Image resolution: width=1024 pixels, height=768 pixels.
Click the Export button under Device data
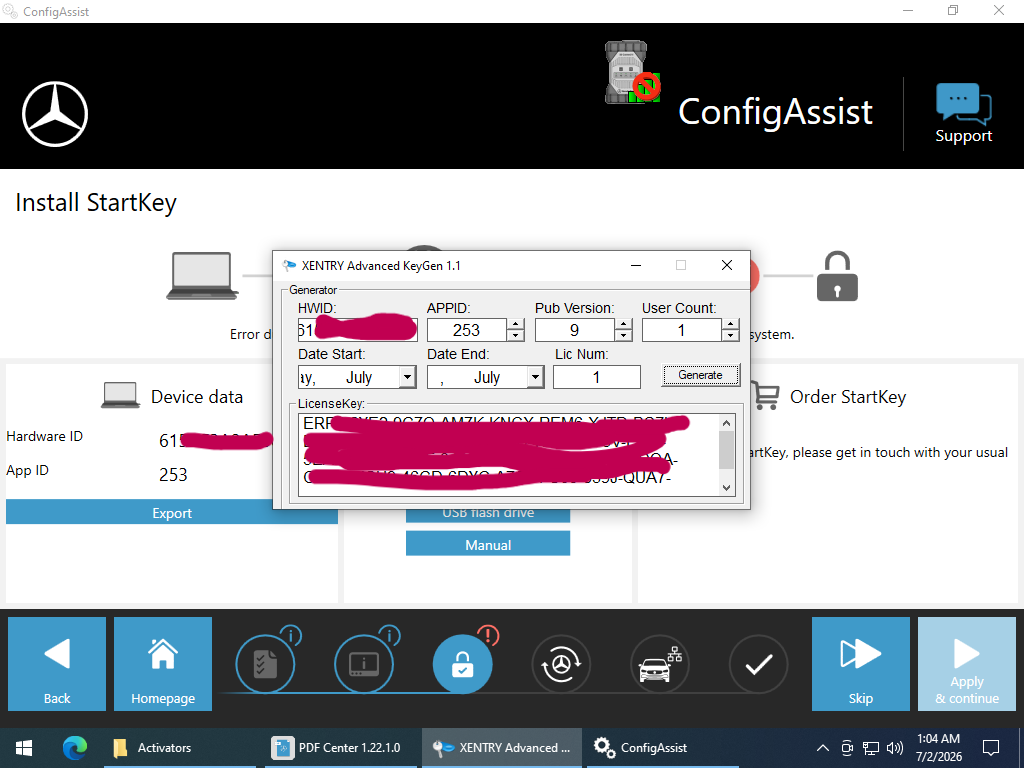tap(172, 513)
